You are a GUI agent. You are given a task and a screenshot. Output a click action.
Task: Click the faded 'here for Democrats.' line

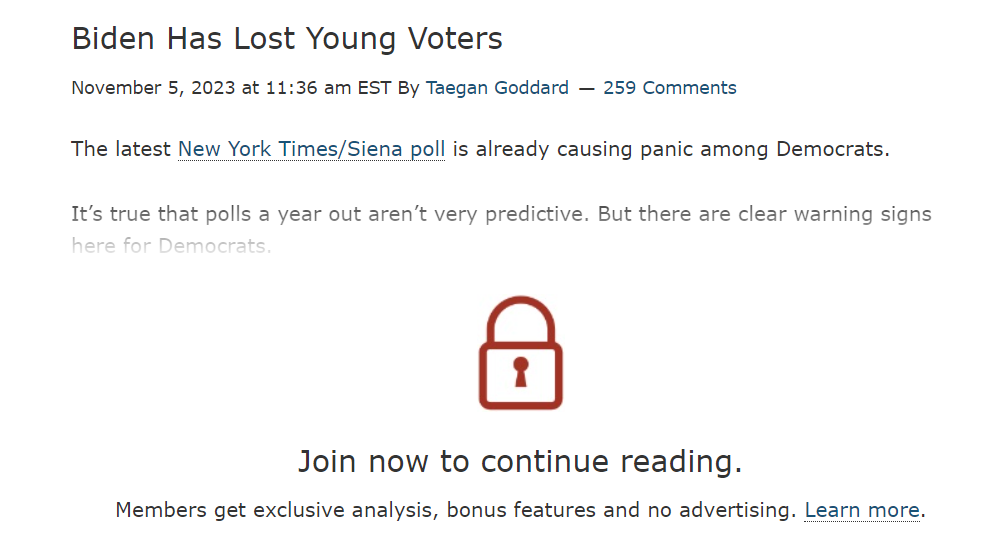(171, 246)
